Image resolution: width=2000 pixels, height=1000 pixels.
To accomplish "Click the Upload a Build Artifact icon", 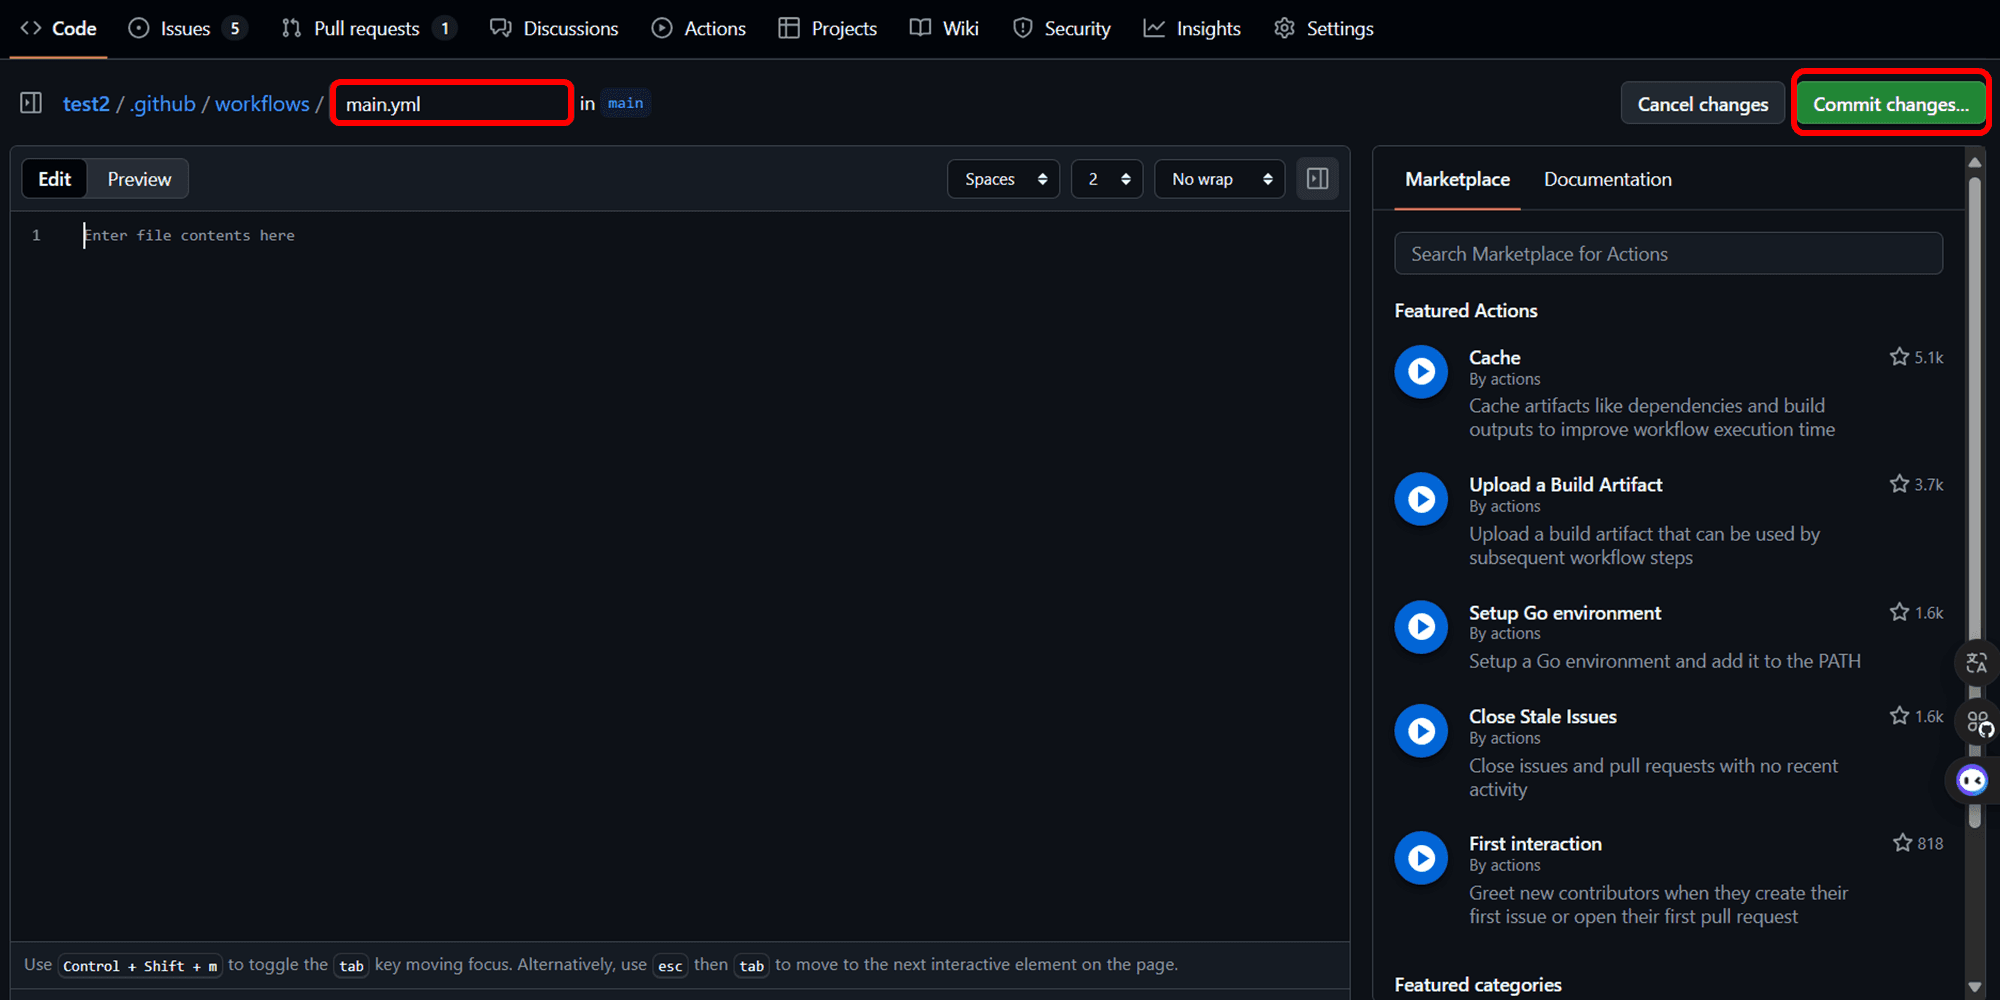I will coord(1421,499).
